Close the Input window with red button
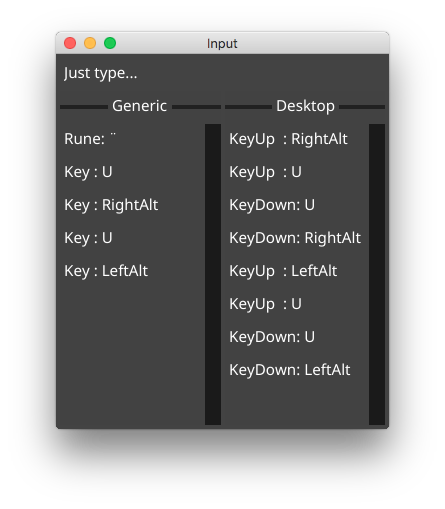The height and width of the screenshot is (509, 445). coord(70,43)
